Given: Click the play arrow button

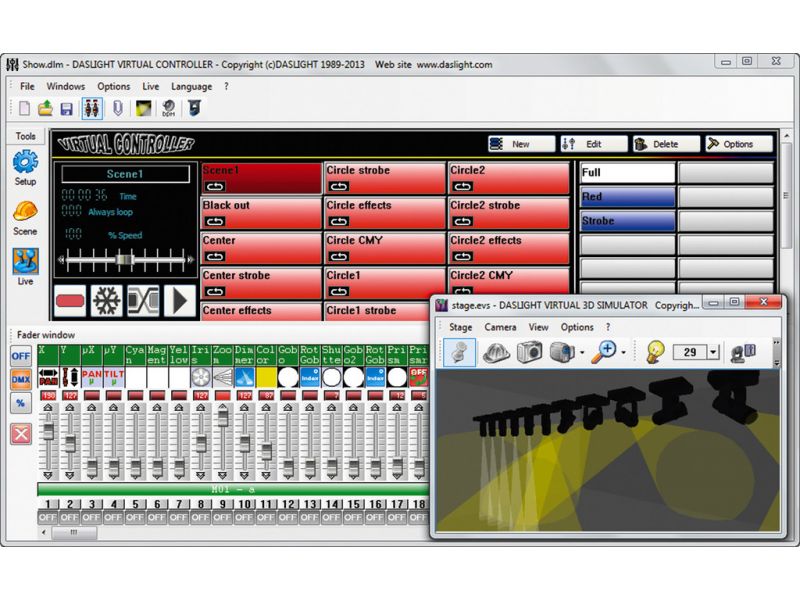Looking at the screenshot, I should [x=180, y=301].
